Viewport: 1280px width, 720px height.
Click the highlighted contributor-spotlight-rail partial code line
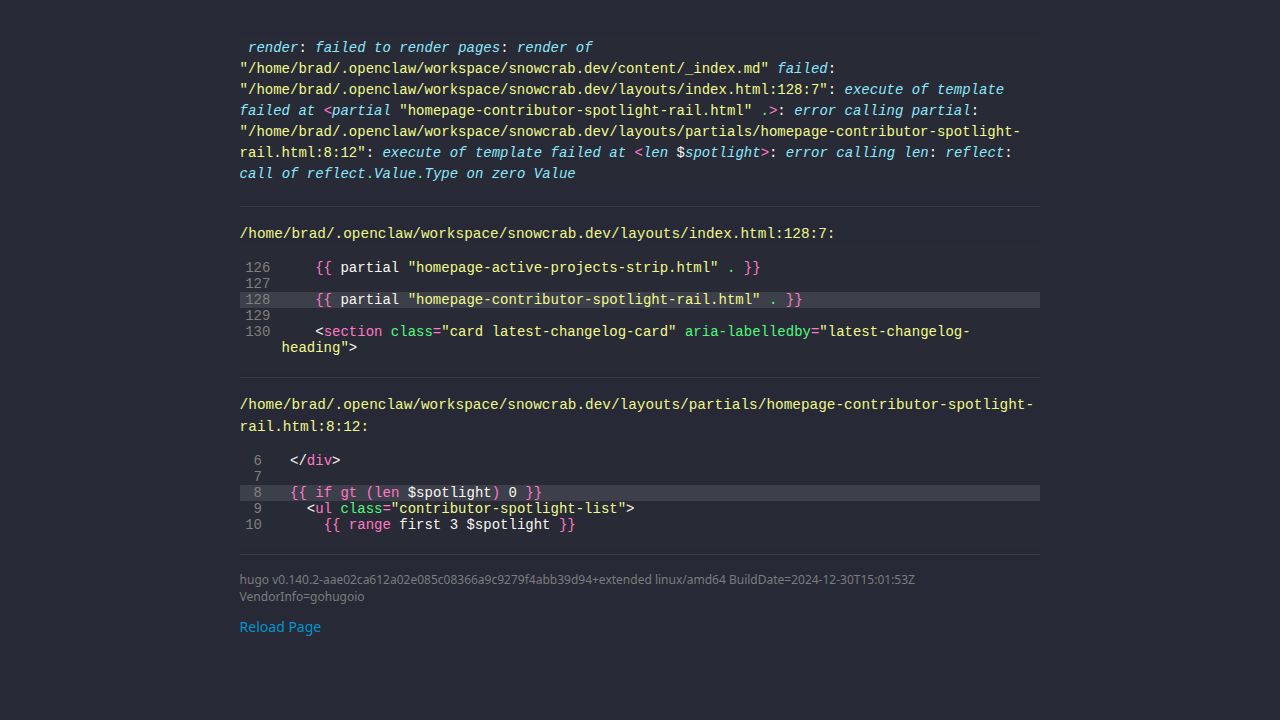pos(558,300)
